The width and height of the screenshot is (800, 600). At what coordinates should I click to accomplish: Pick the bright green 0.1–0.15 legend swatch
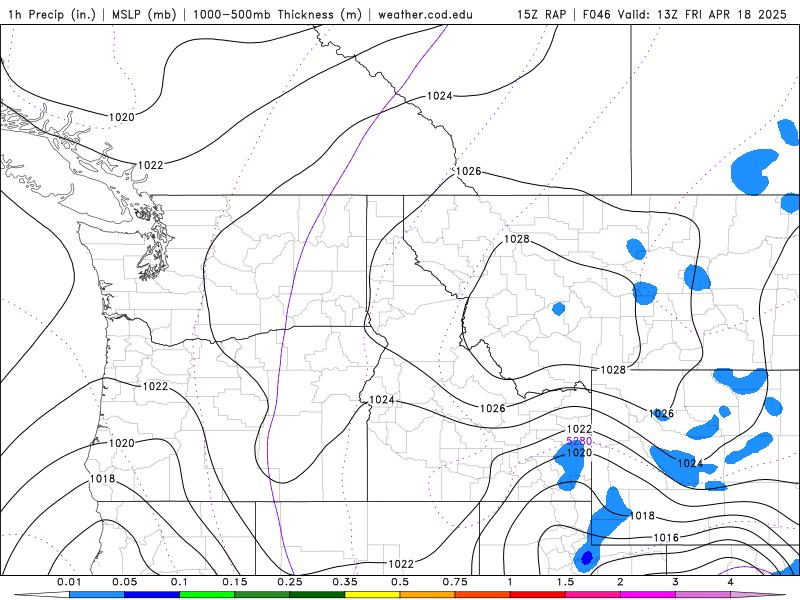coord(207,595)
